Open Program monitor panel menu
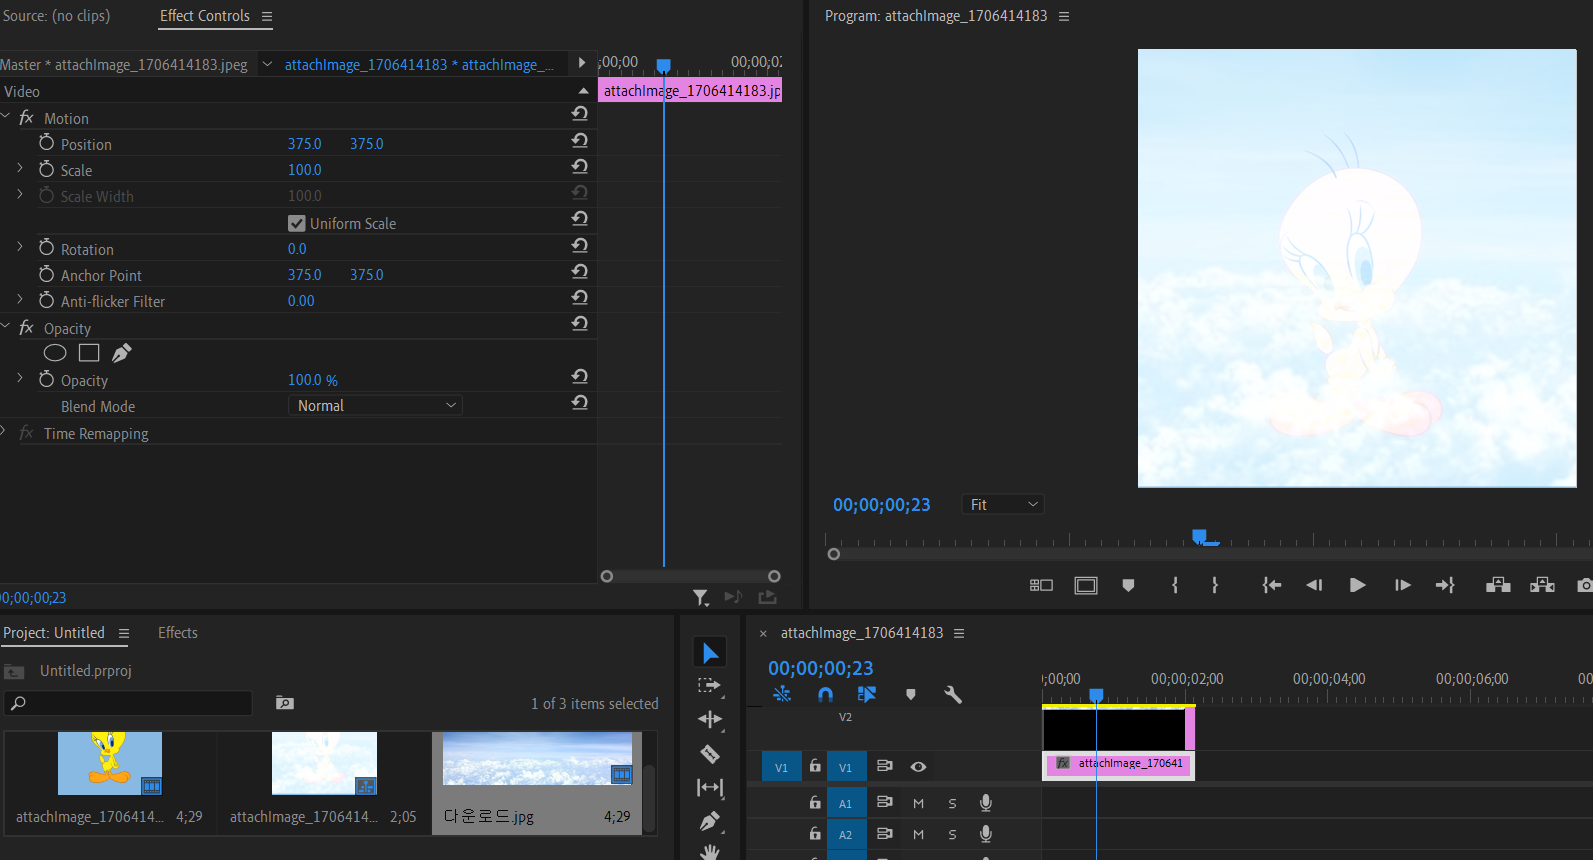The image size is (1593, 860). (x=1064, y=16)
